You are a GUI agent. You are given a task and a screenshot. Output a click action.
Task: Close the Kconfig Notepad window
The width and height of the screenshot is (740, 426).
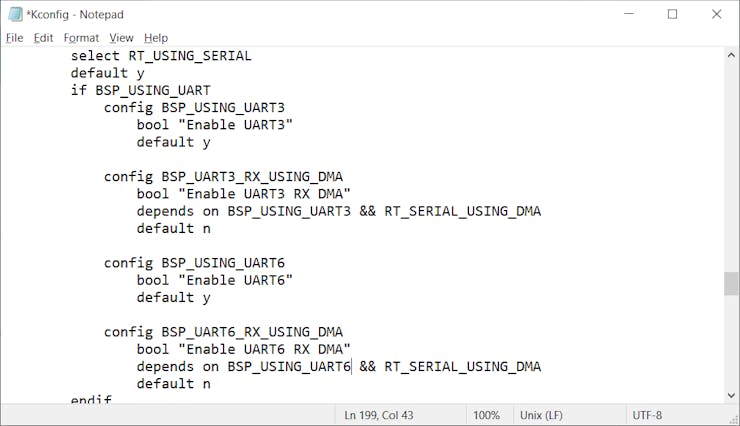[716, 14]
